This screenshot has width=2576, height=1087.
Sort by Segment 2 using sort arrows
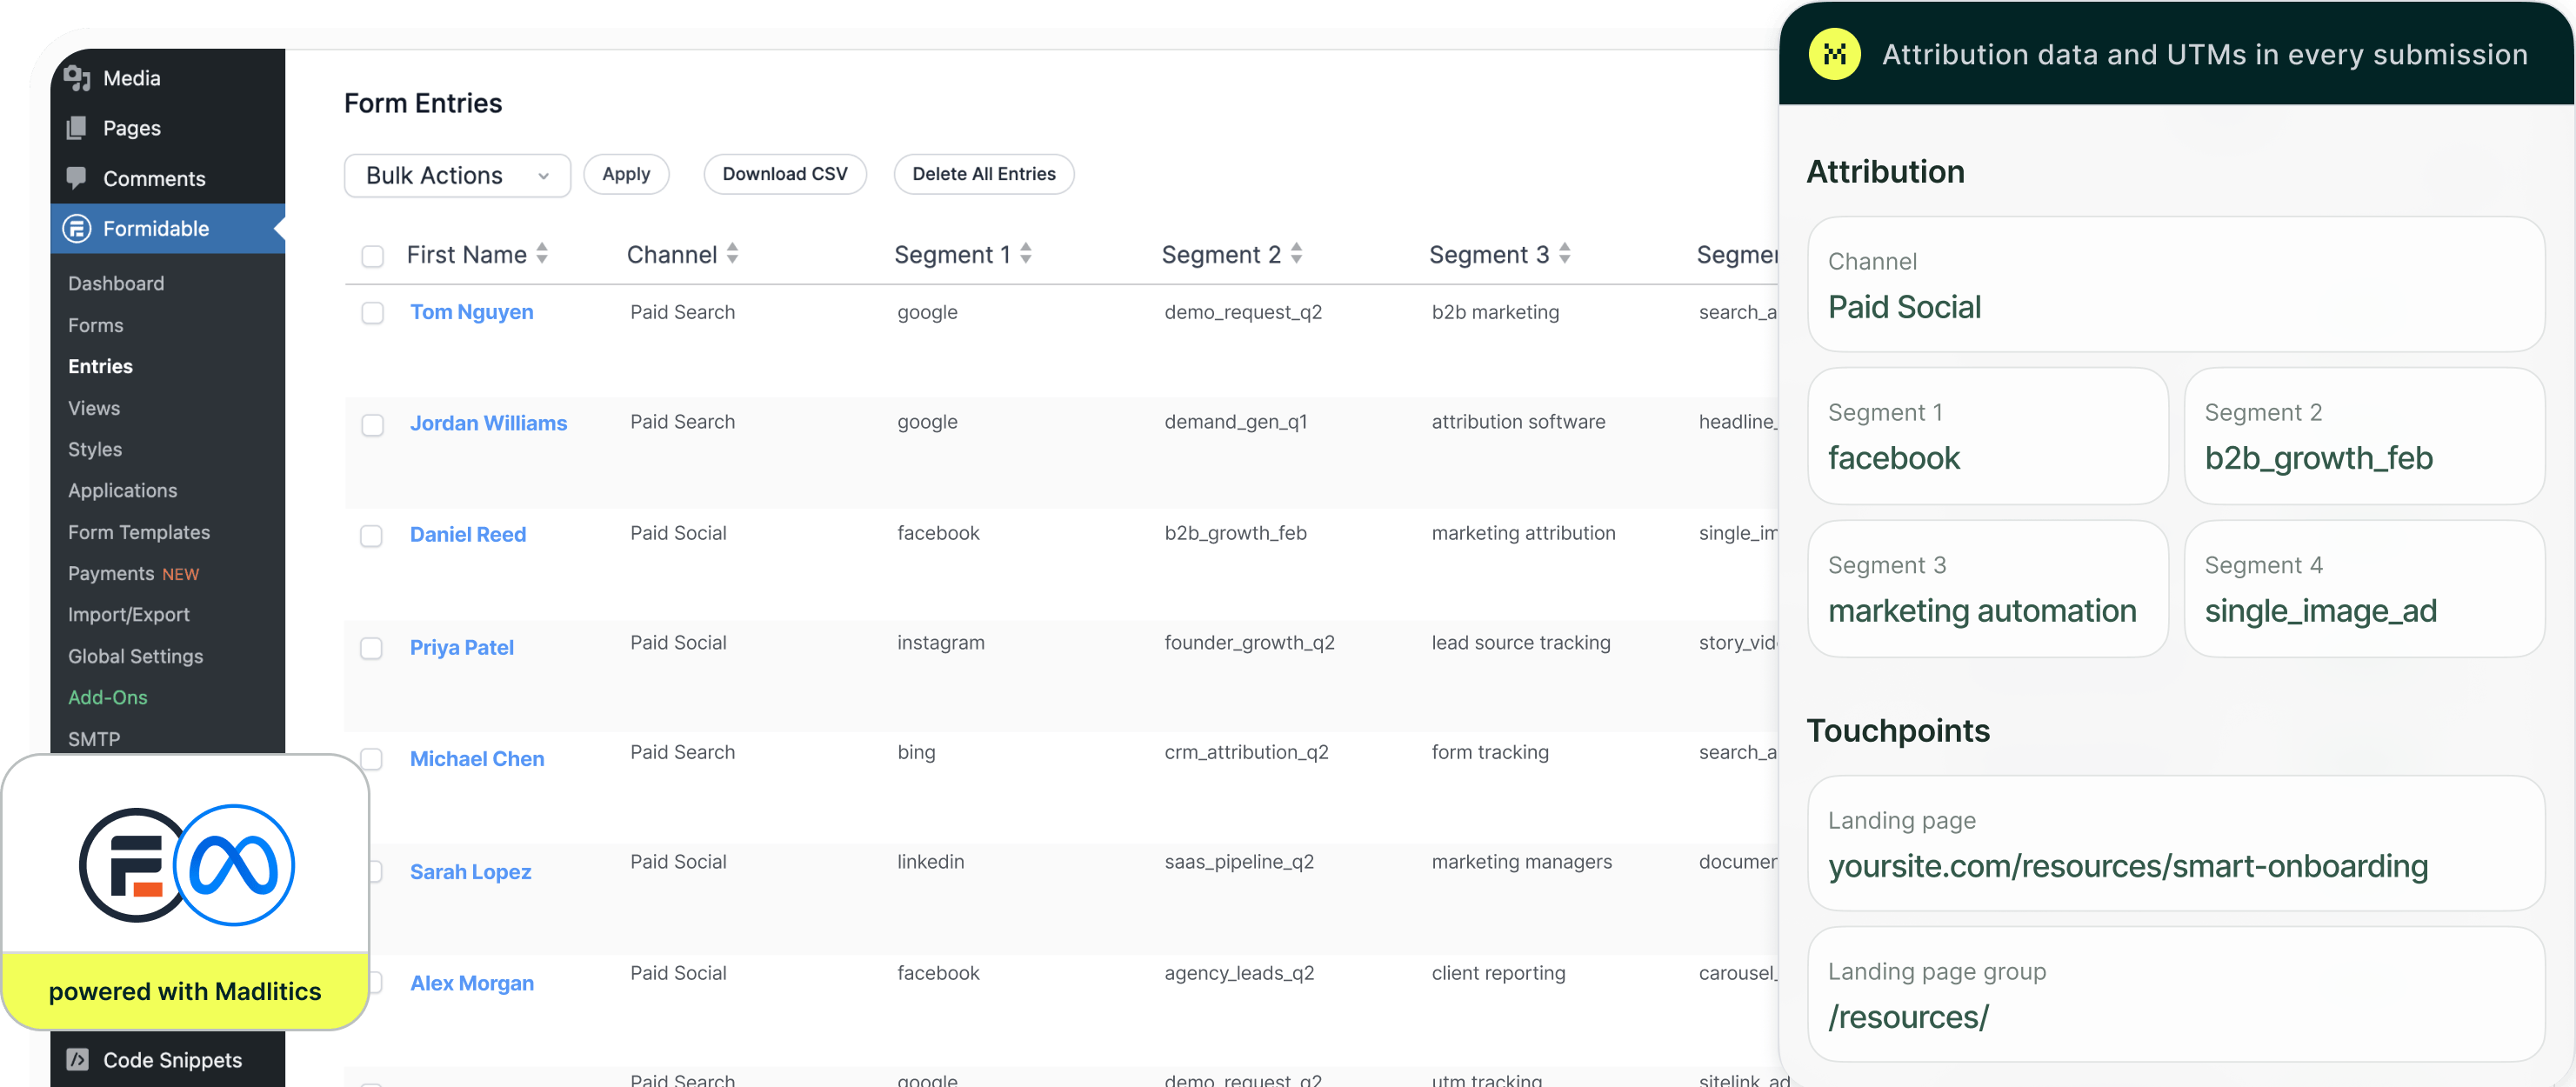click(x=1296, y=254)
